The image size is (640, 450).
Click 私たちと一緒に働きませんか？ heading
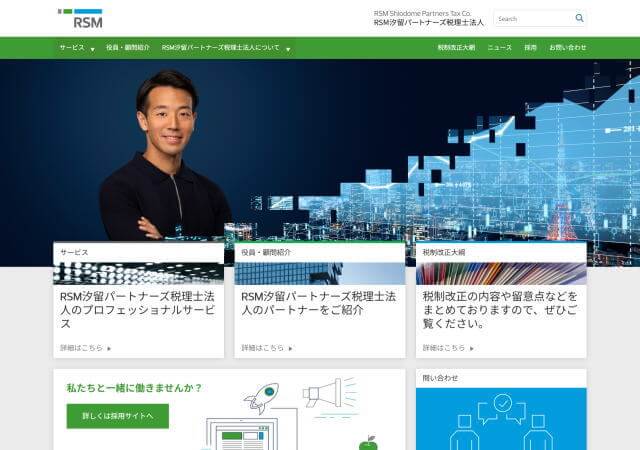pyautogui.click(x=134, y=388)
